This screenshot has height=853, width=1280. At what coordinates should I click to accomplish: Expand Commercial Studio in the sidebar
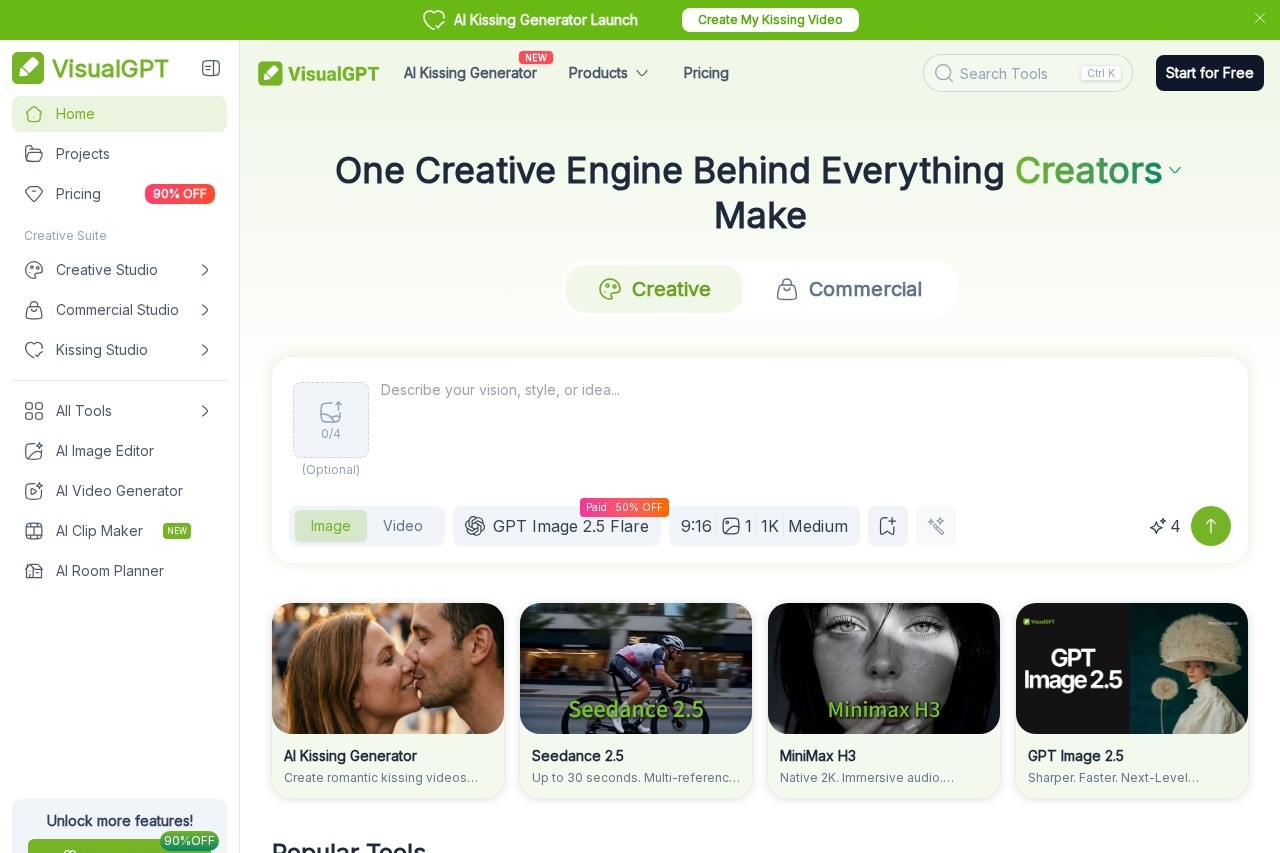119,310
